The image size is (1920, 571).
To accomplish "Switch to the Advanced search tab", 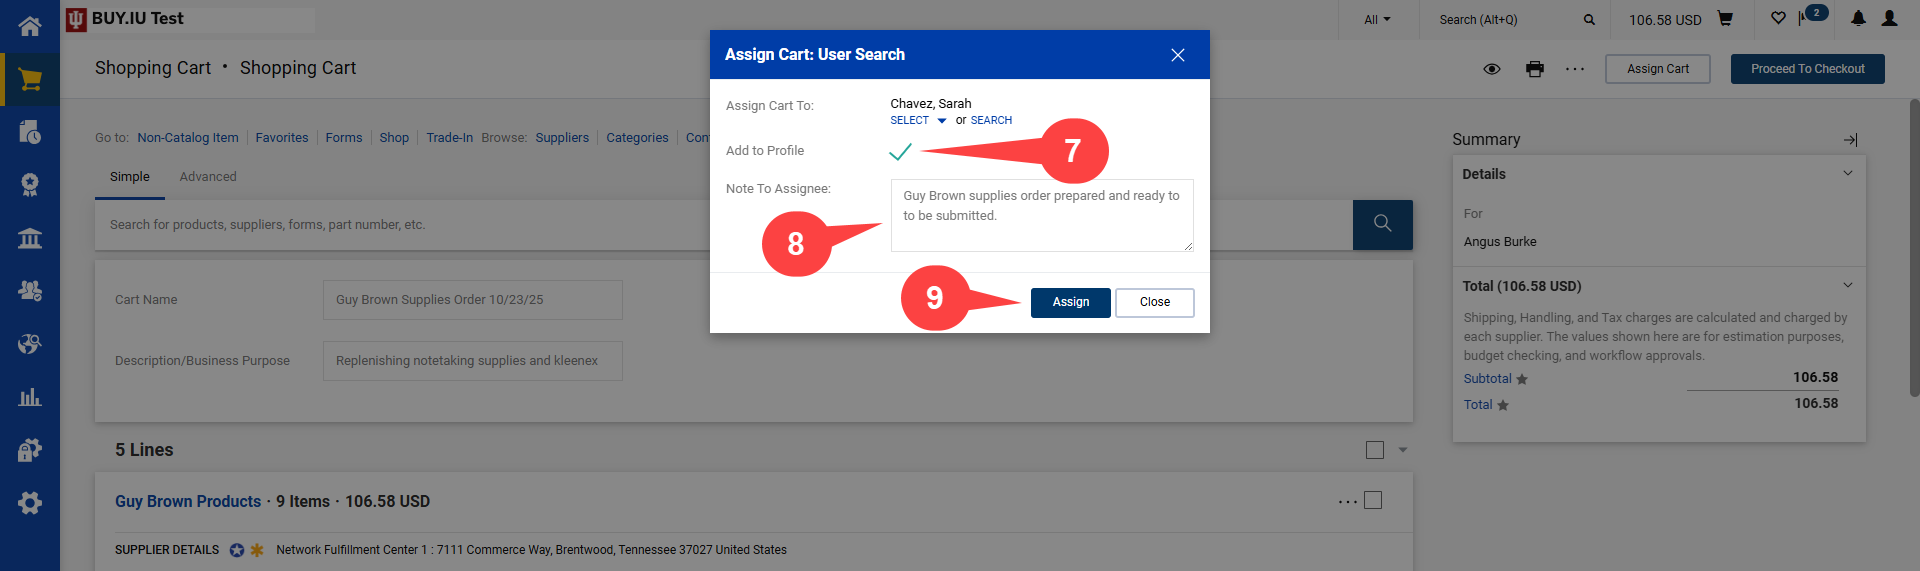I will (x=208, y=177).
